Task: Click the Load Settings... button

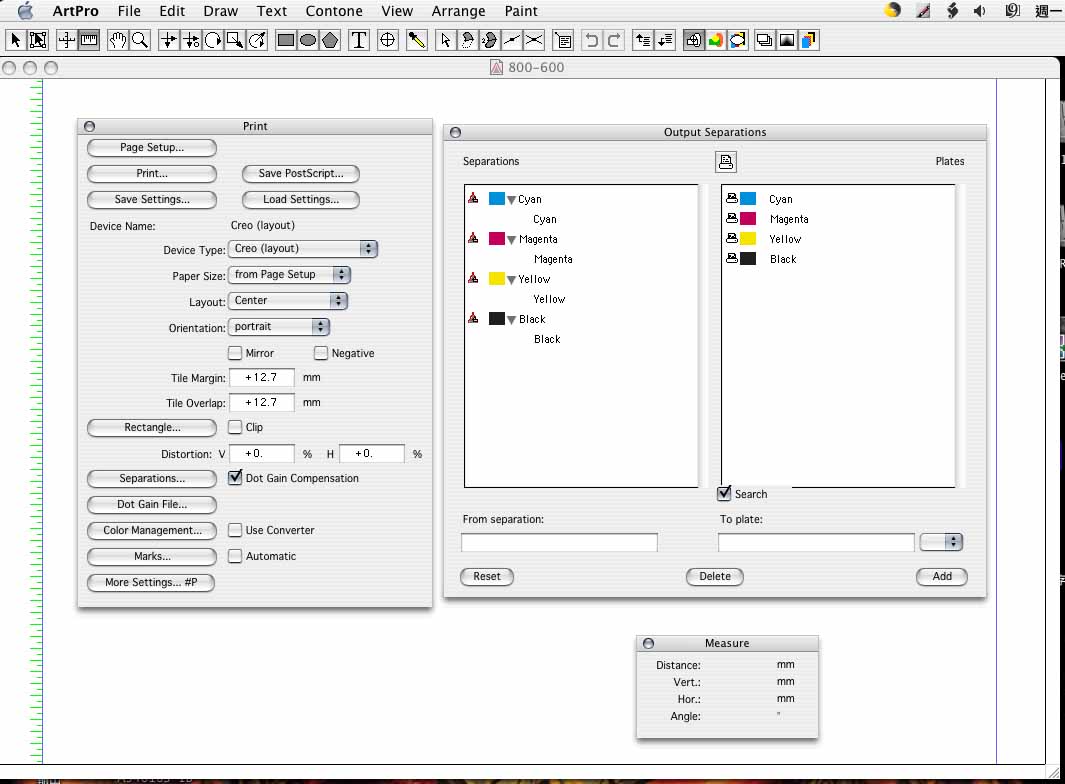Action: (x=301, y=199)
